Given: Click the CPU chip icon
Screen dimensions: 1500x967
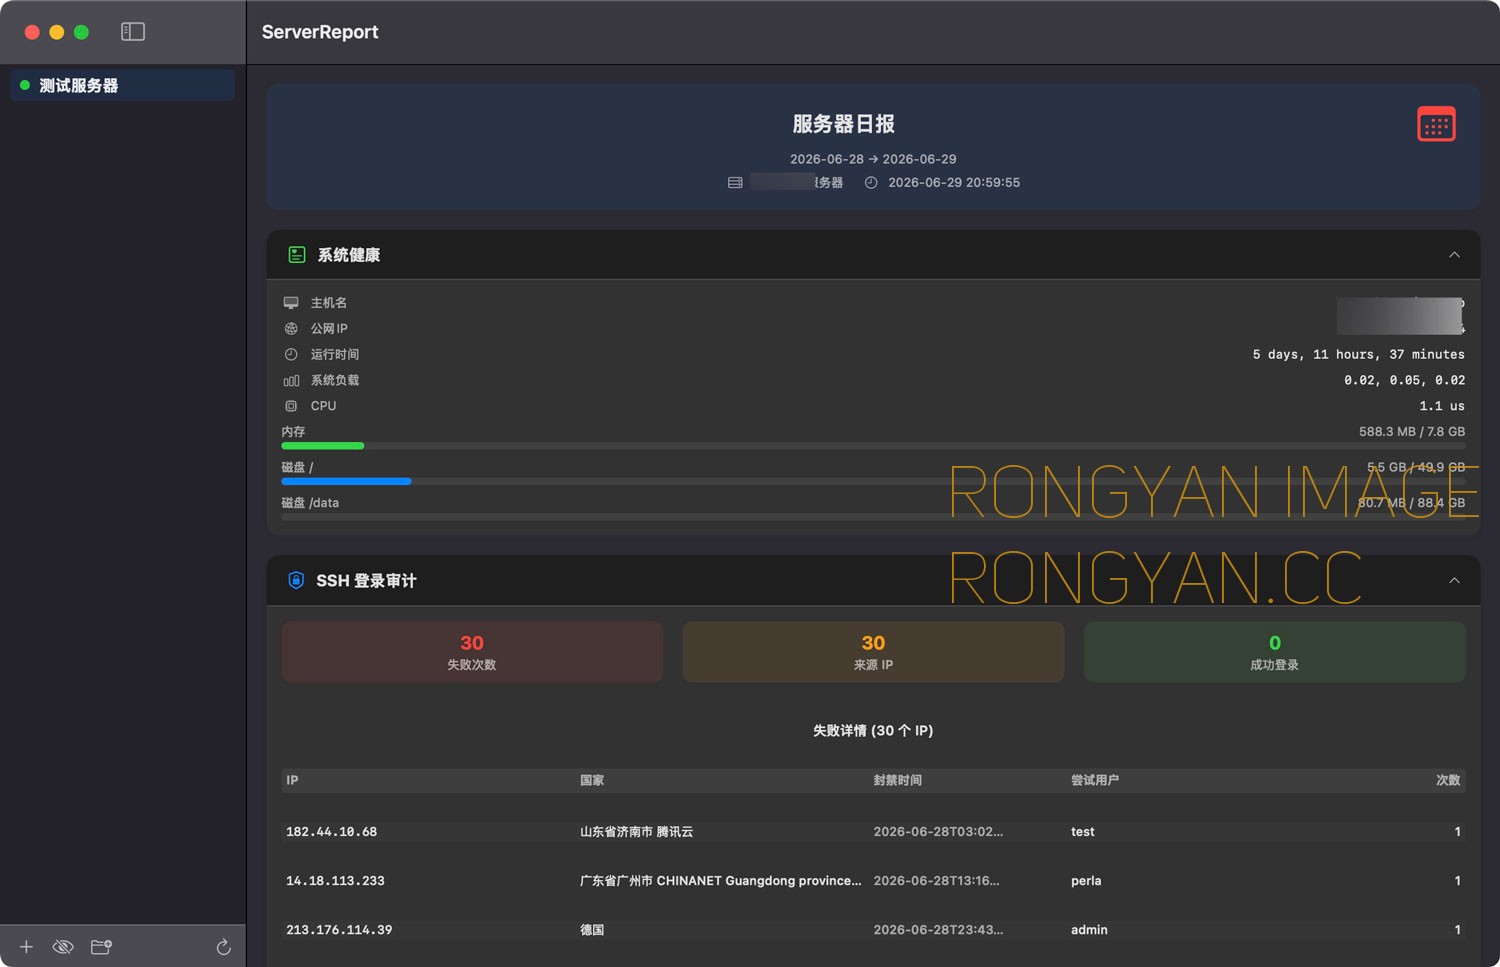Looking at the screenshot, I should tap(291, 406).
